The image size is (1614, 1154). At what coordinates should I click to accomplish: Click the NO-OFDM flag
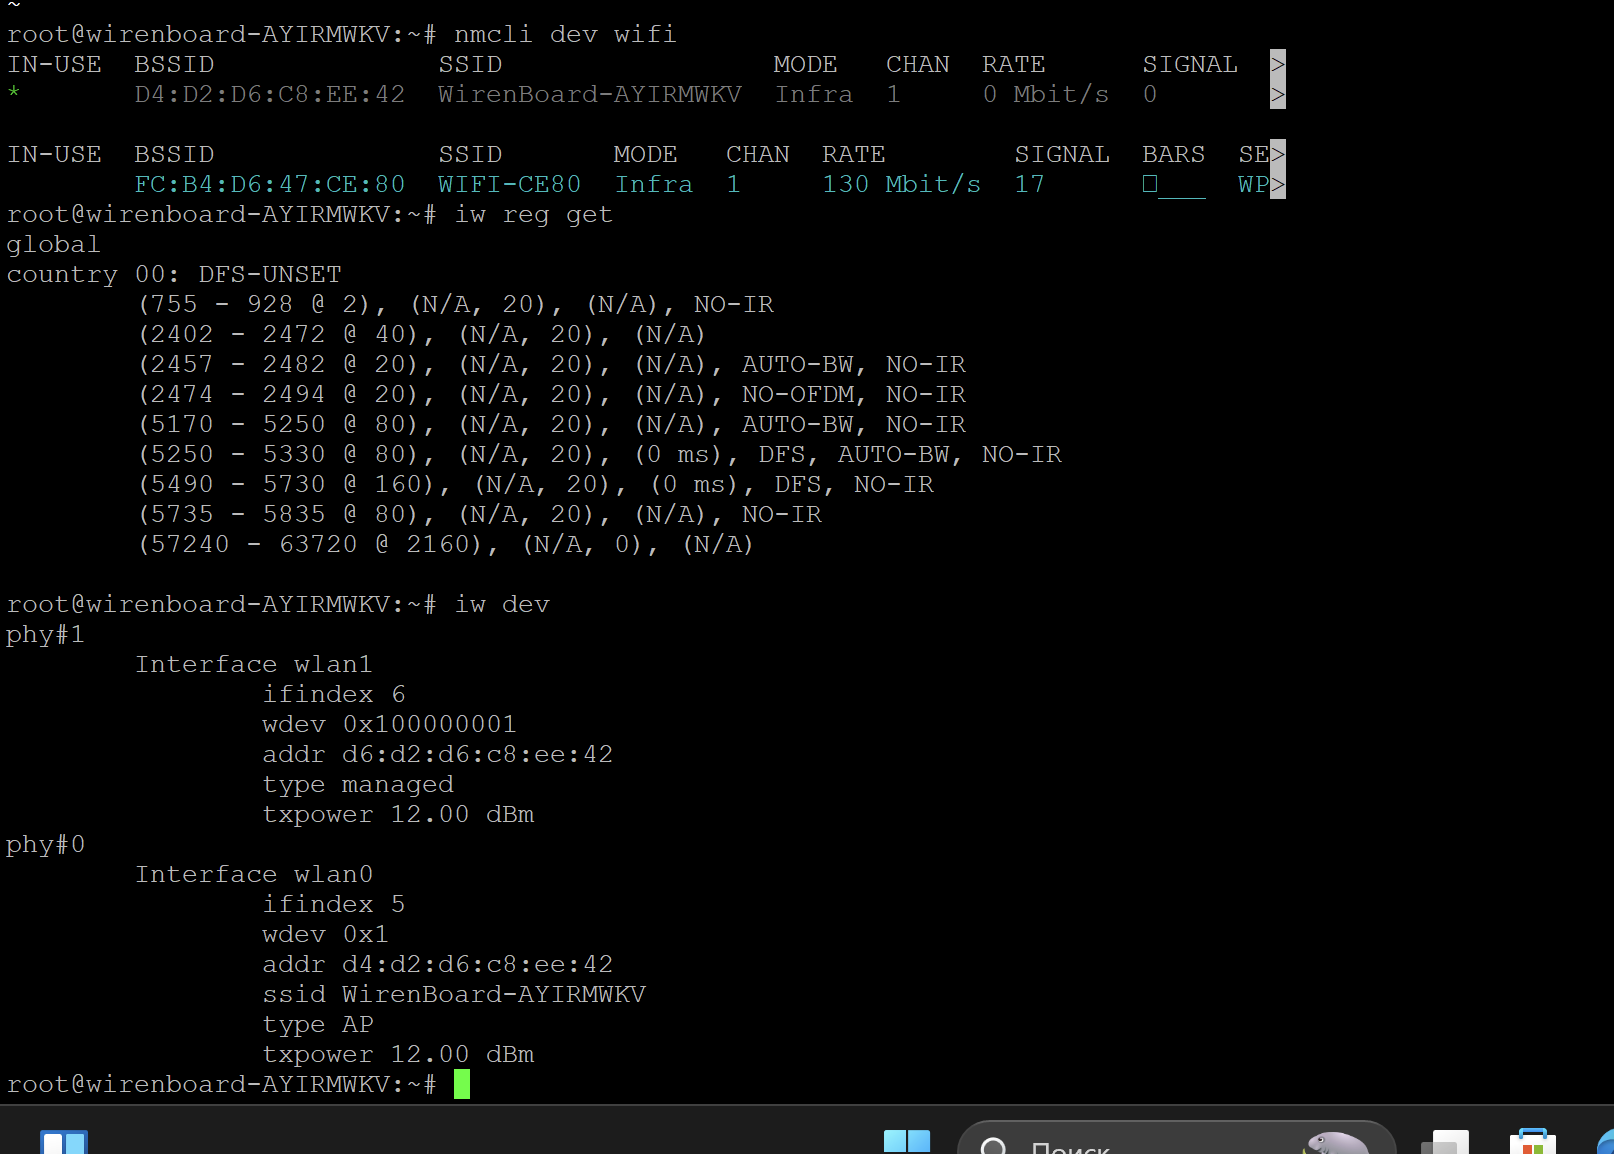tap(798, 394)
